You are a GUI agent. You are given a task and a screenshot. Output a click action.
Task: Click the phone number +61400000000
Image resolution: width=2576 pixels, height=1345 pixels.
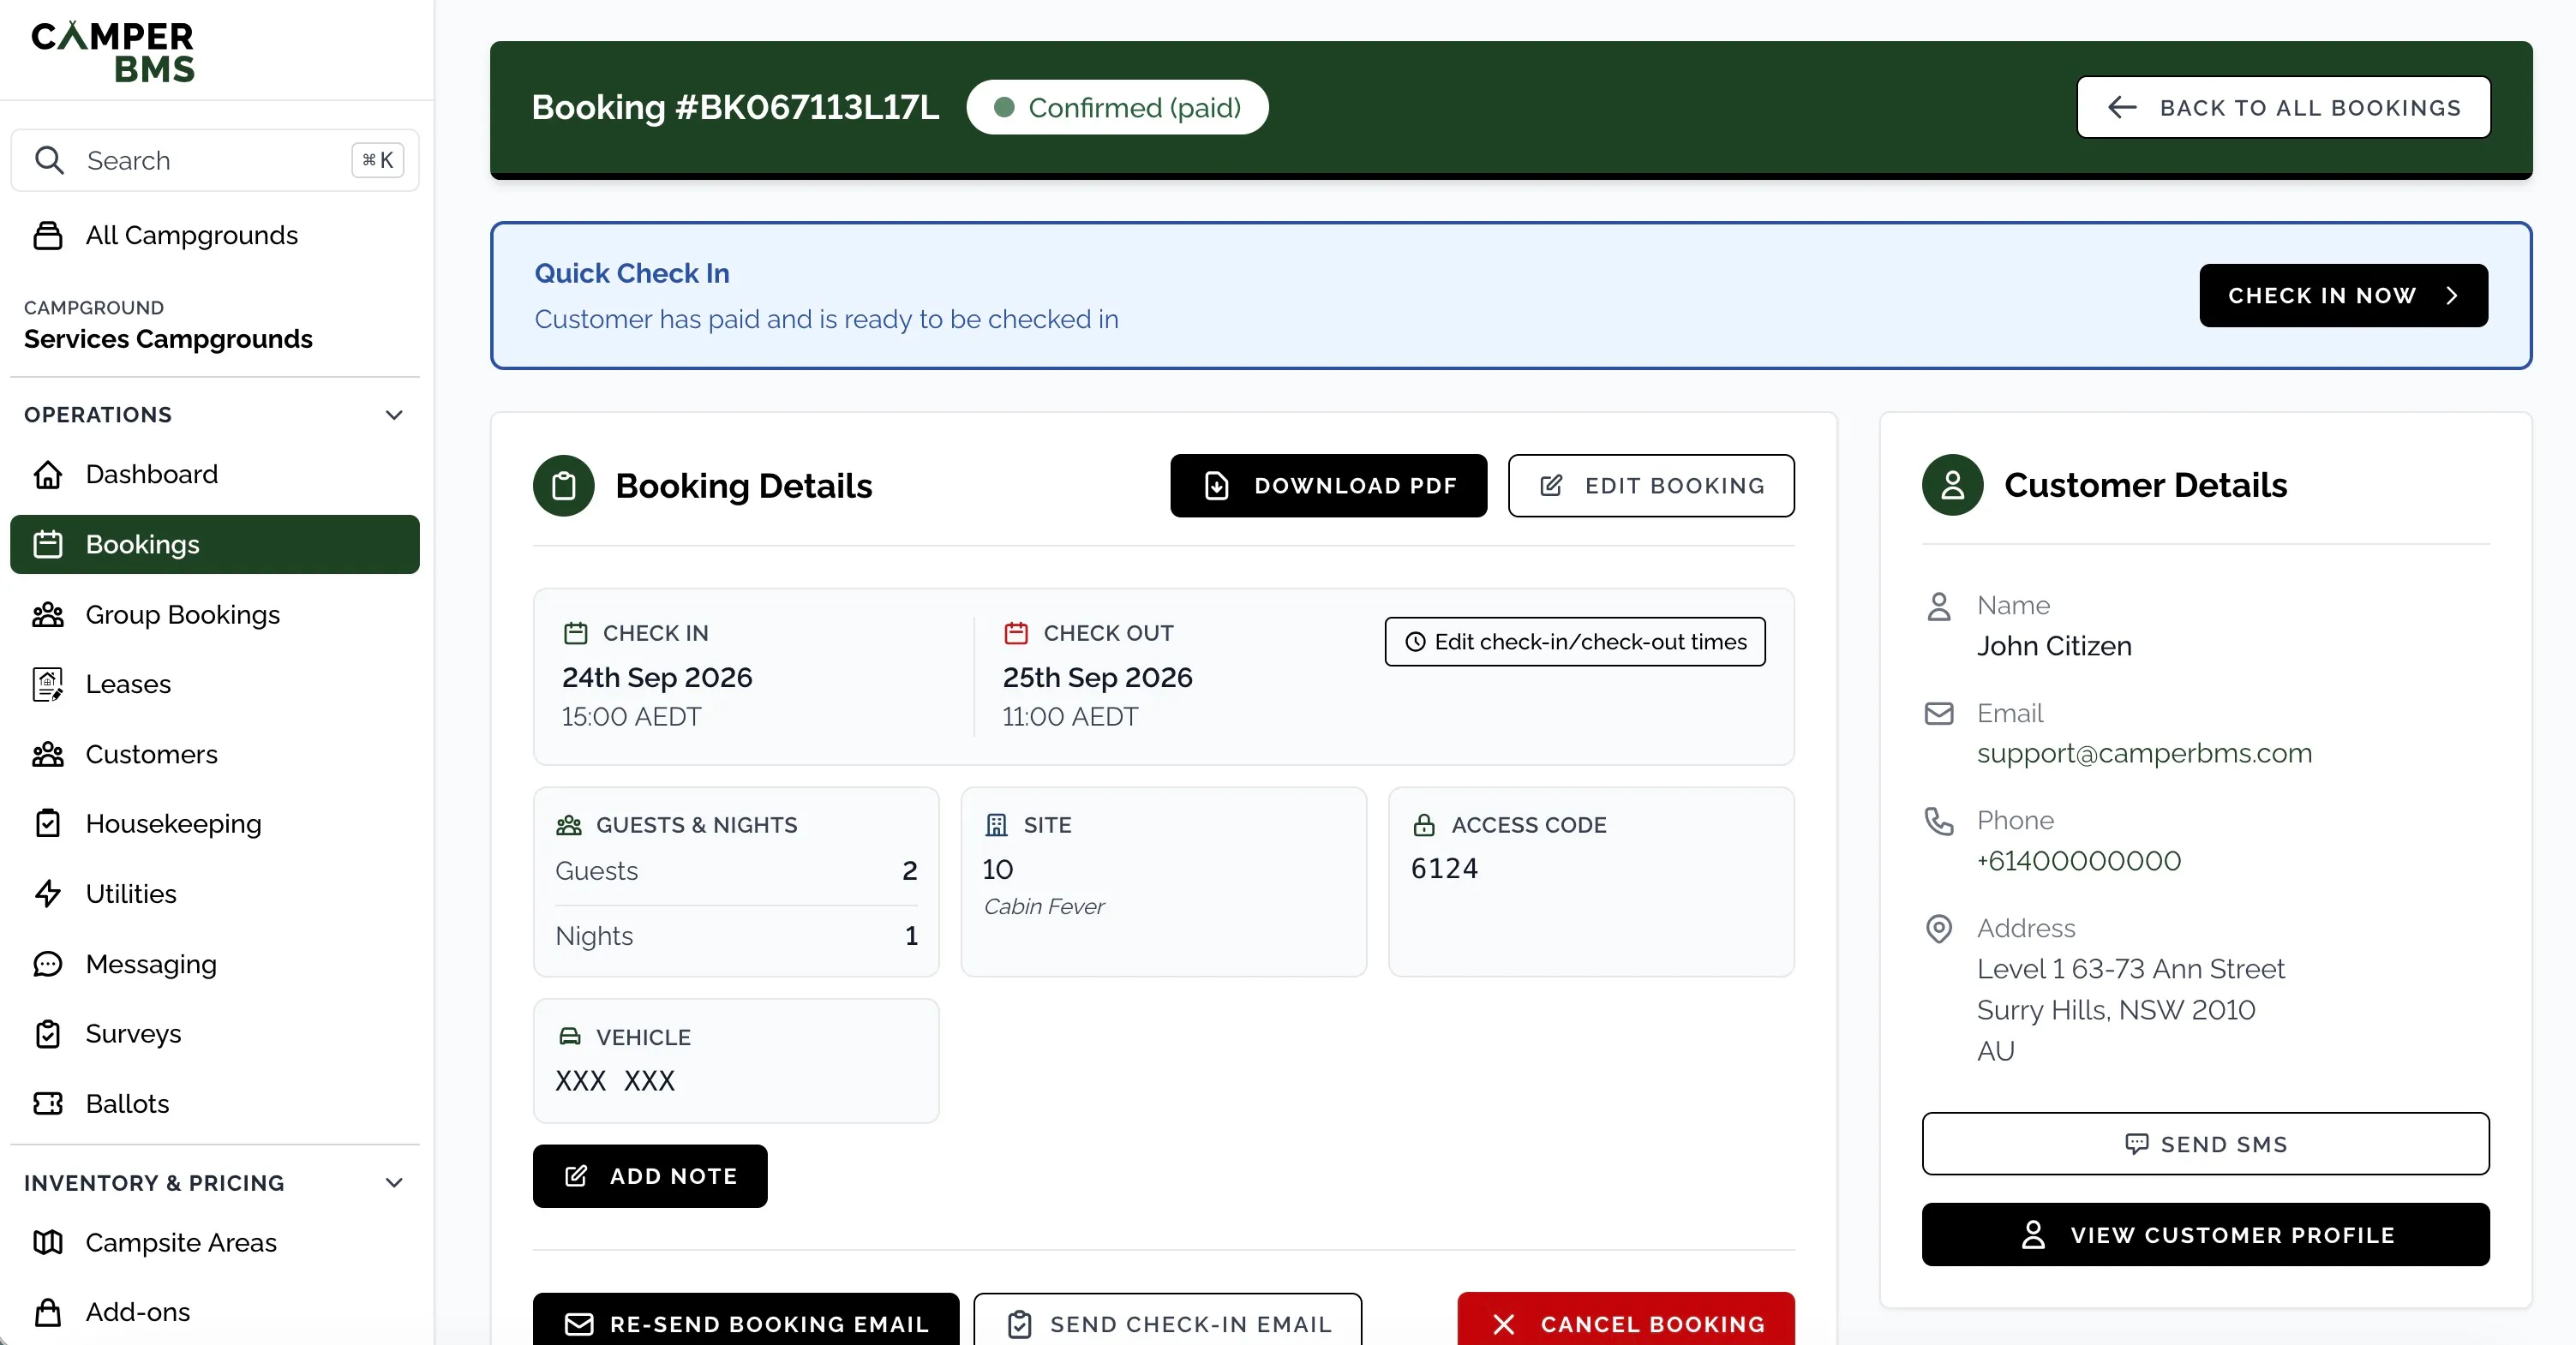pyautogui.click(x=2079, y=861)
